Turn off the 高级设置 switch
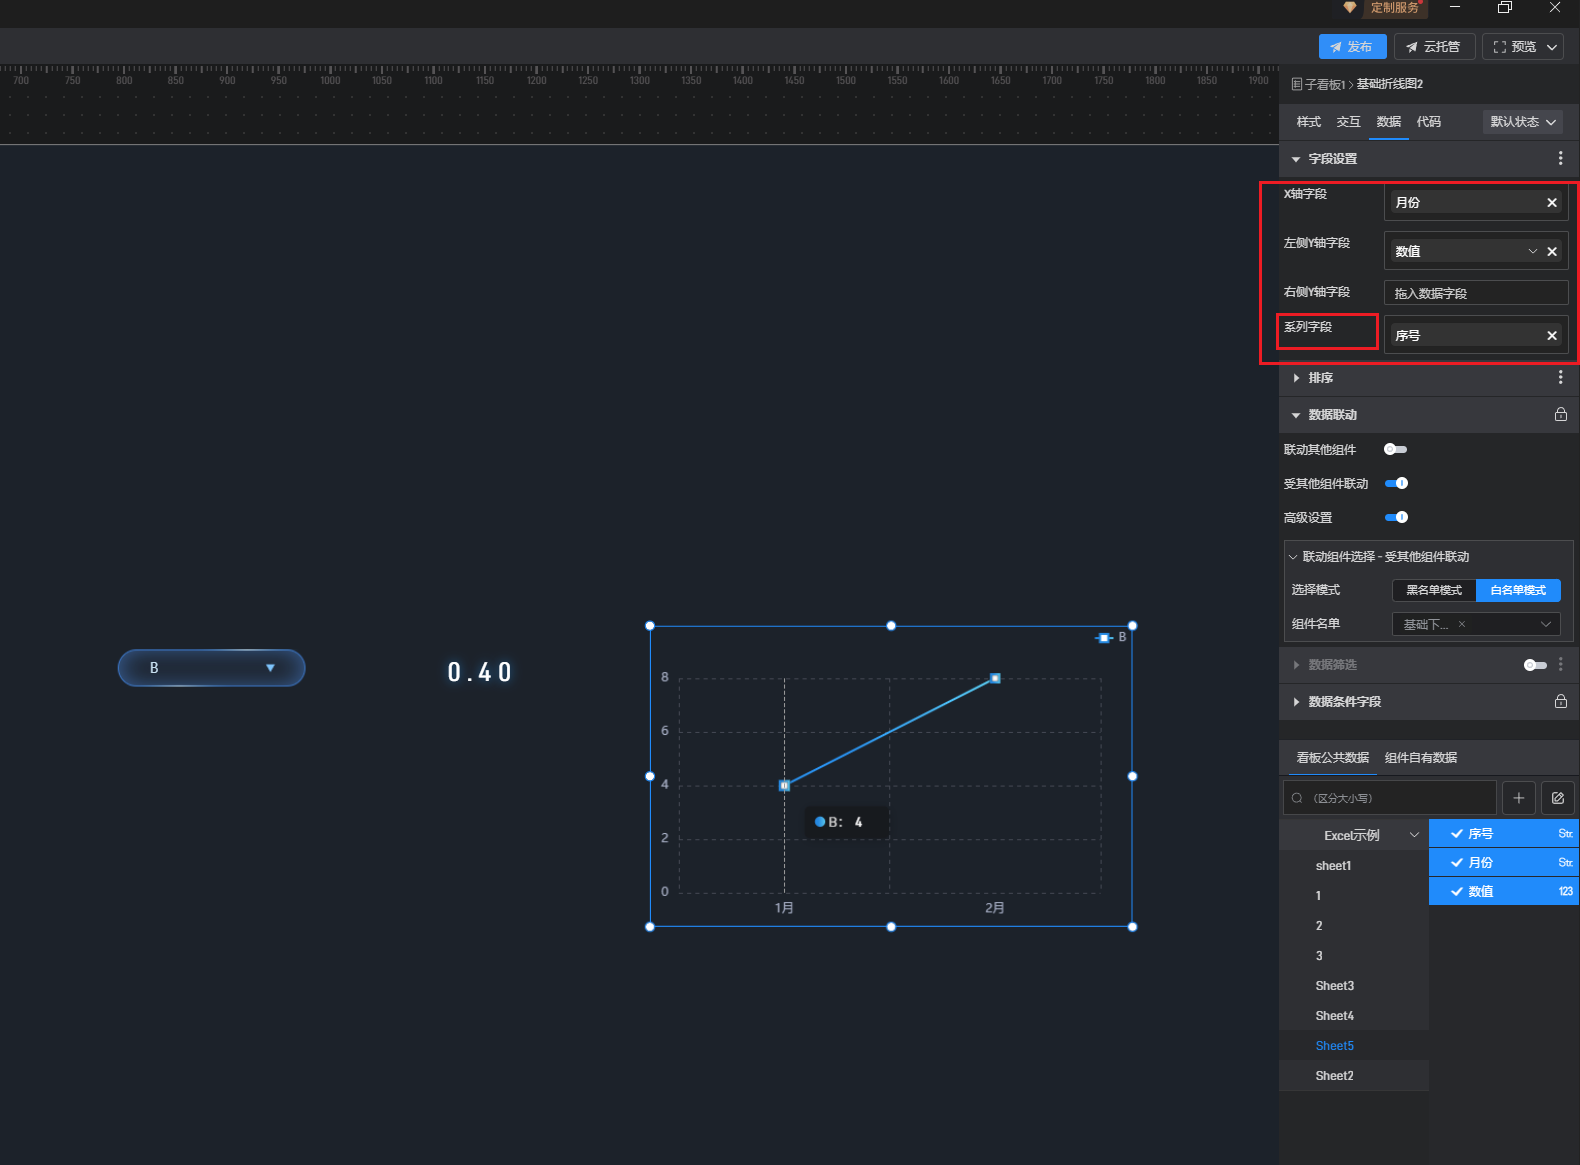 [x=1396, y=518]
